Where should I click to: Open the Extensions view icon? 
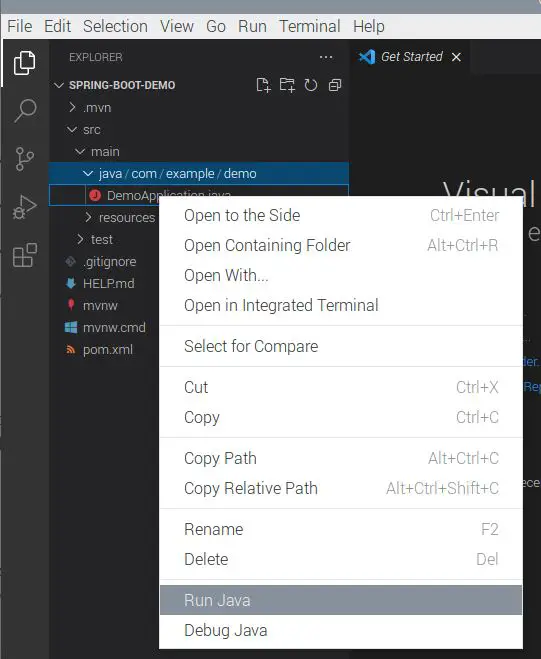click(x=24, y=255)
